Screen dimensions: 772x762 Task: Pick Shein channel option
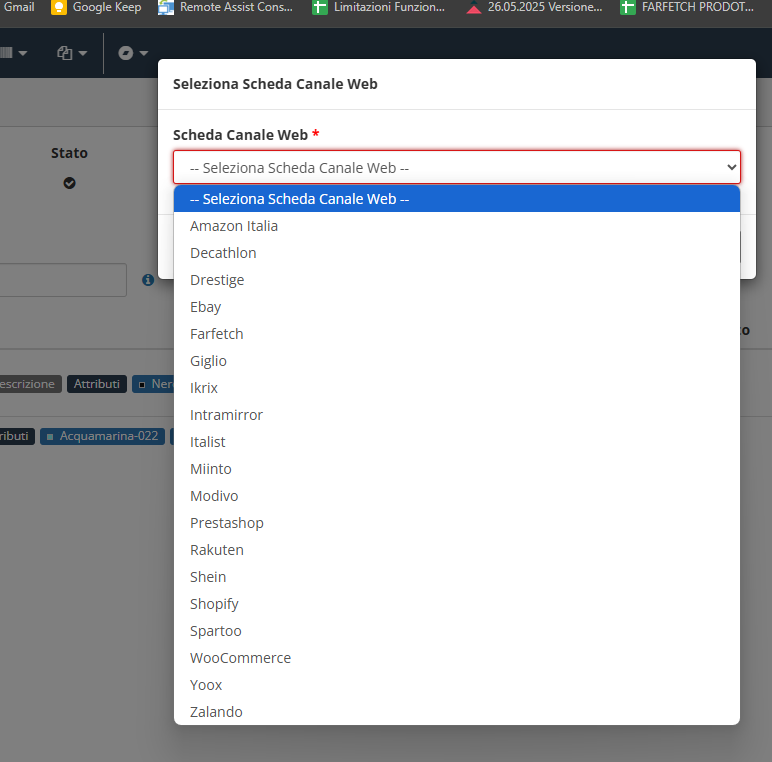pos(456,577)
